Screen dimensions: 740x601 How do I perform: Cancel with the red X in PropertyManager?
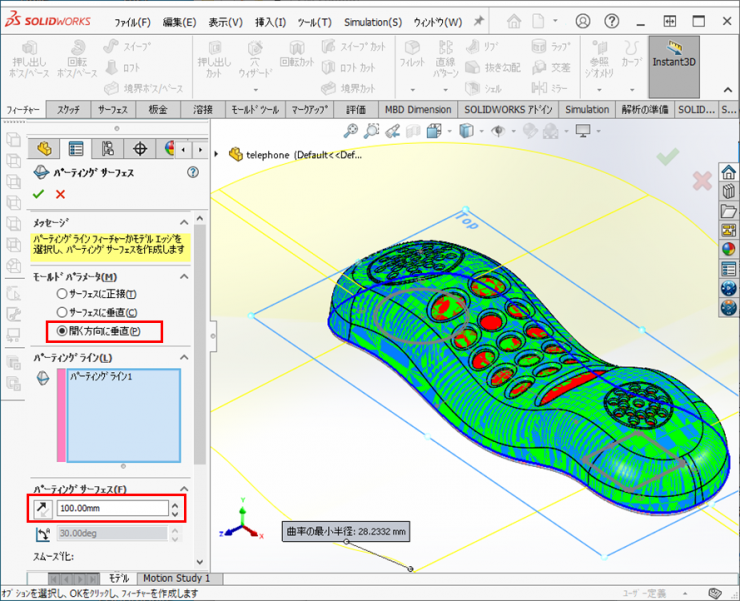(x=60, y=194)
